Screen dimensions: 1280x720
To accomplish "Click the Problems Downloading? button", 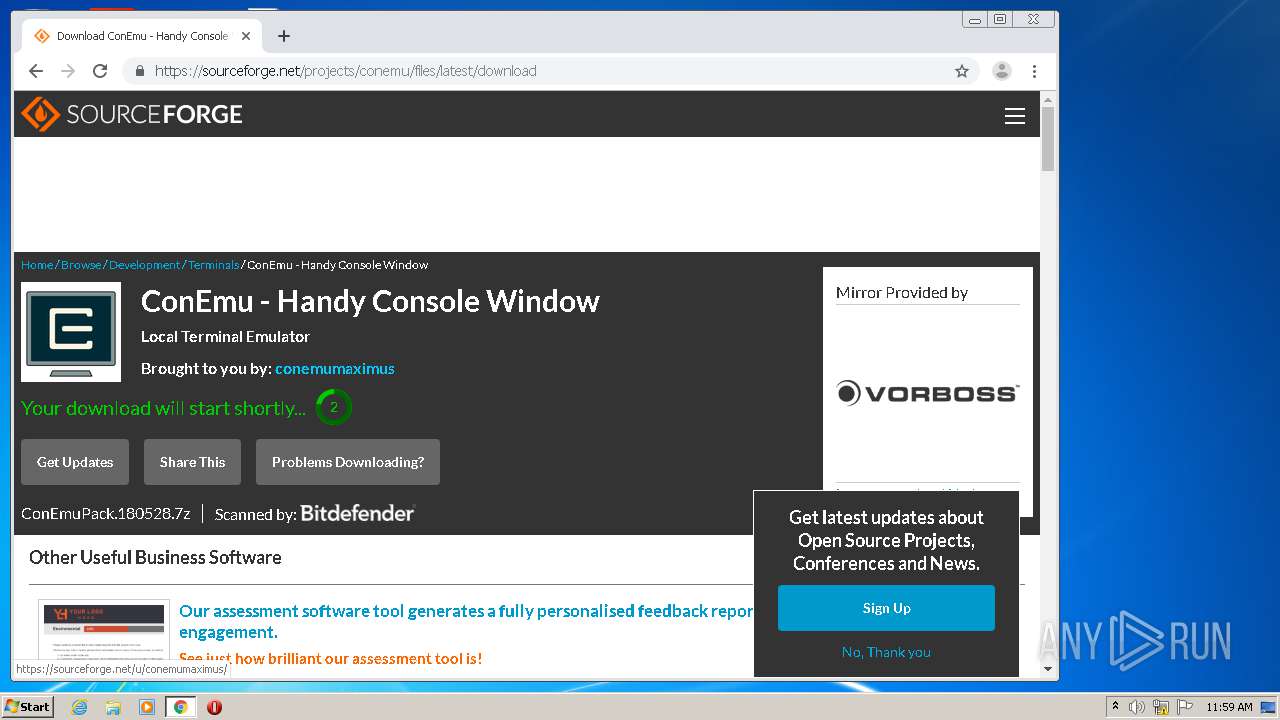I will tap(348, 462).
